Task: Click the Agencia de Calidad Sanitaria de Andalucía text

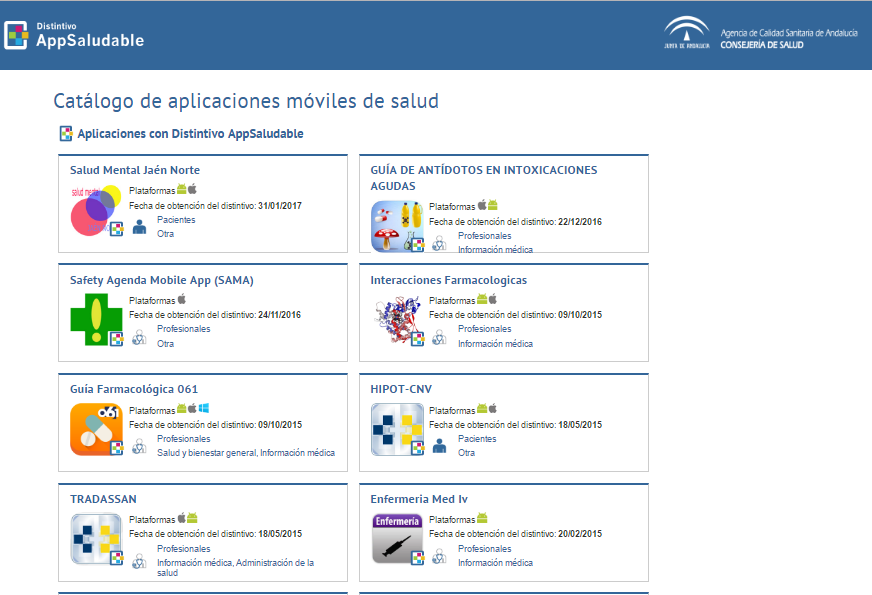Action: coord(789,33)
